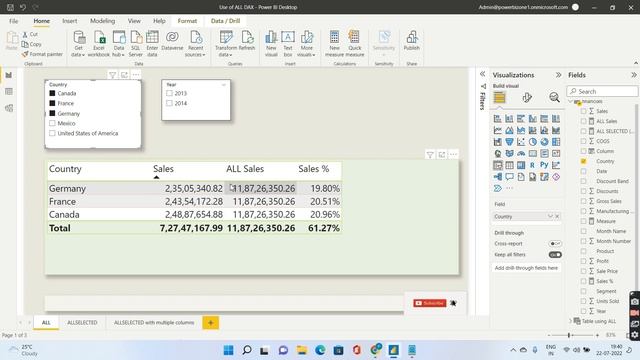Viewport: 640px width, 360px height.
Task: Open the Data hub button
Action: [119, 43]
